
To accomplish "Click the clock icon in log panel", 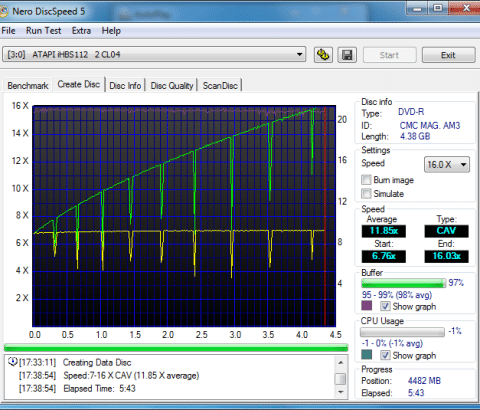I will tap(12, 362).
